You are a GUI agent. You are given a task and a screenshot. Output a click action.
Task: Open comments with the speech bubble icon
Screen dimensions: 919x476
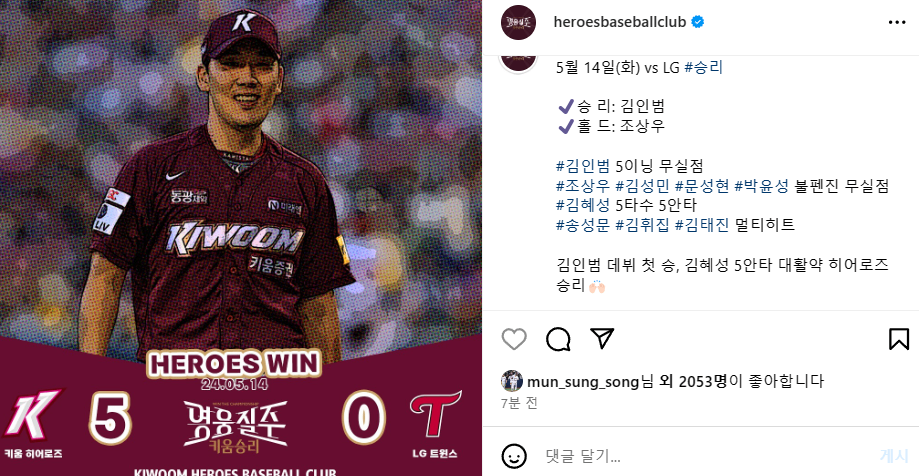click(558, 339)
